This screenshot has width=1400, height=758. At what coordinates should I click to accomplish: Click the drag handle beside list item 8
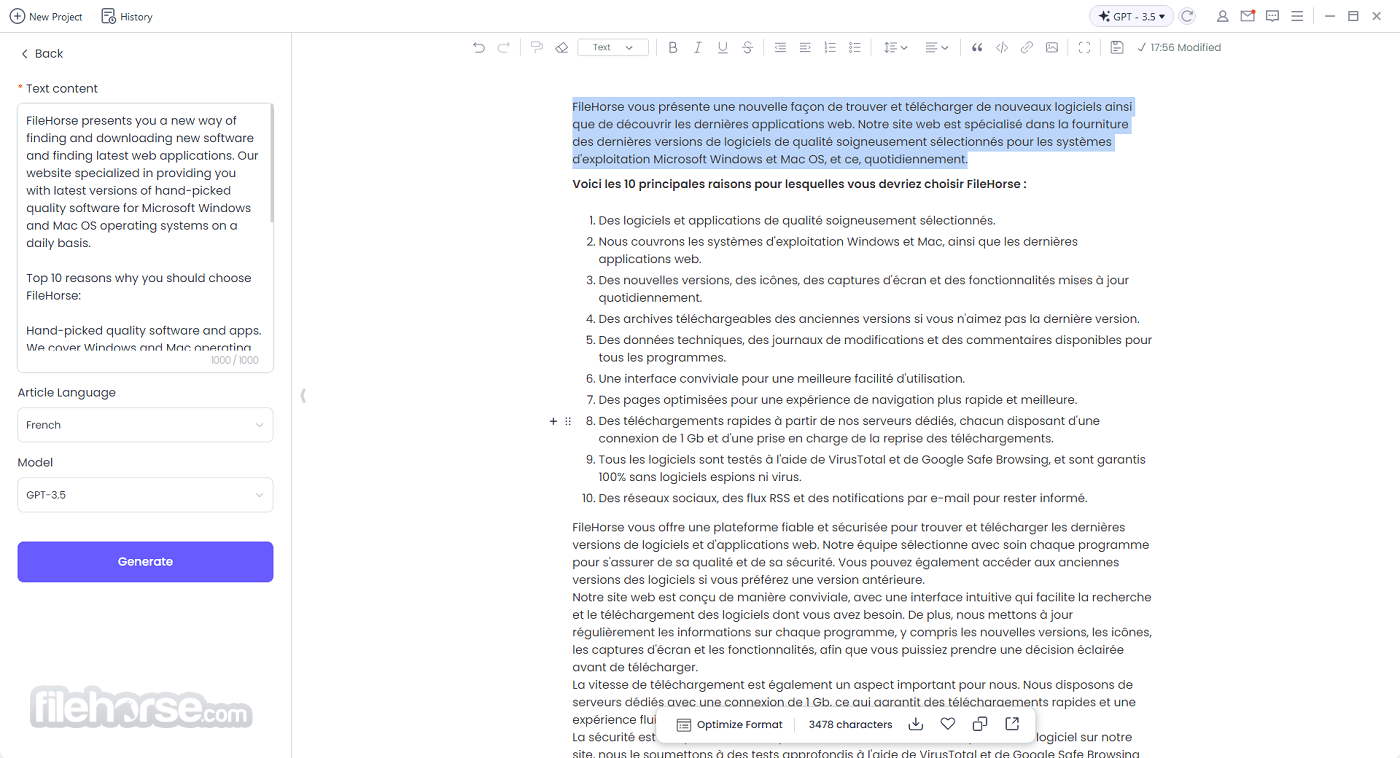tap(568, 422)
